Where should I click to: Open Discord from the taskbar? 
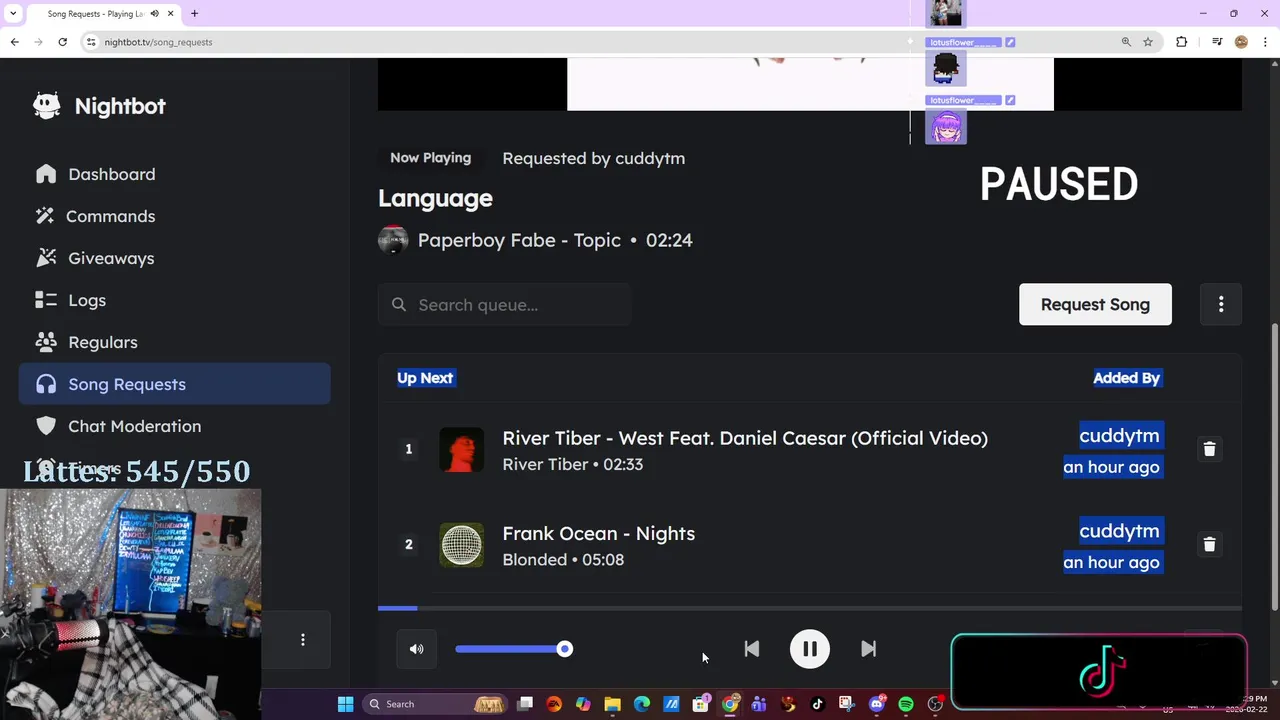point(877,704)
